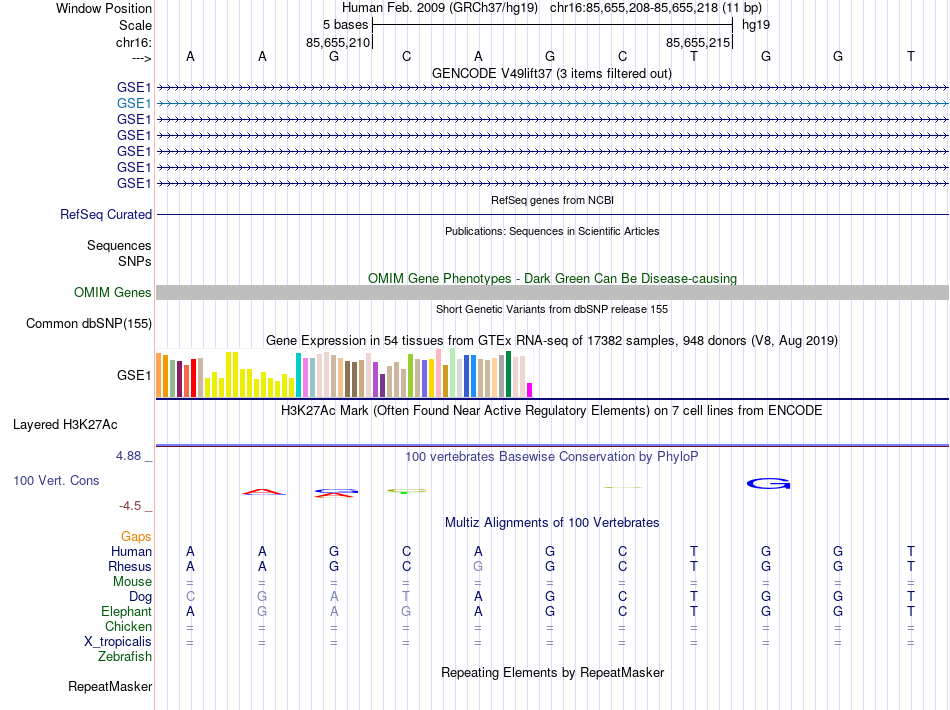950x710 pixels.
Task: Click the RefSeq Curated label
Action: click(106, 214)
